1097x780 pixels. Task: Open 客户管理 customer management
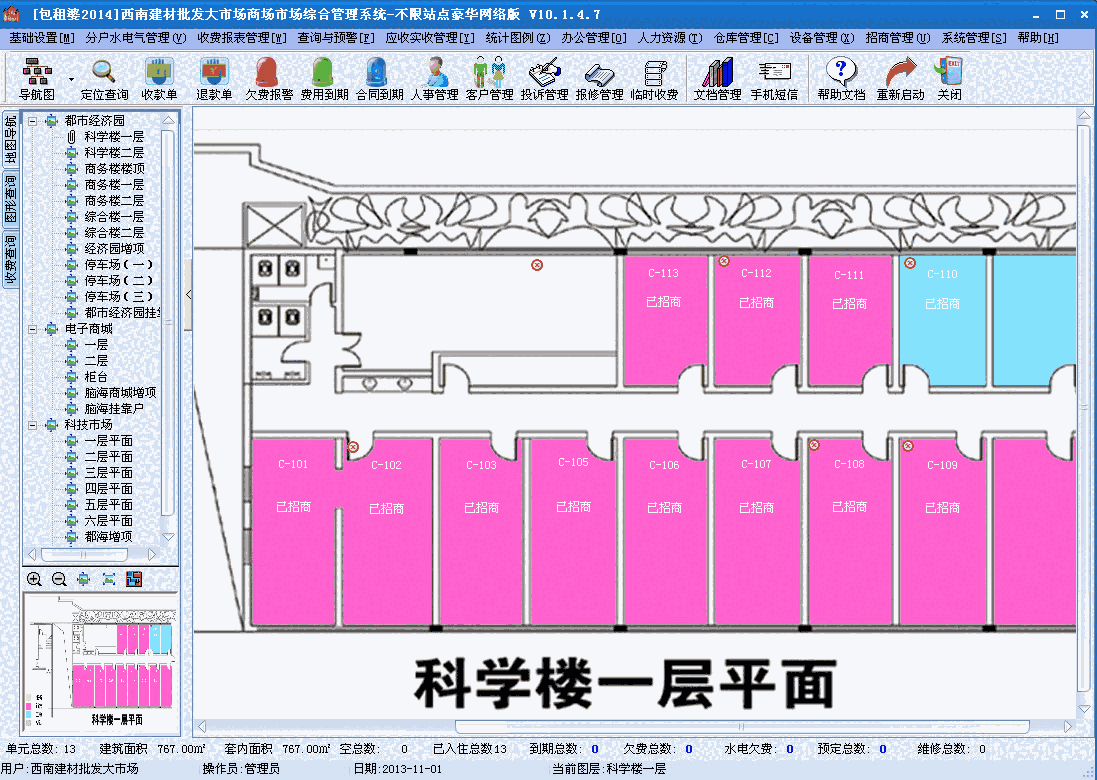click(489, 78)
